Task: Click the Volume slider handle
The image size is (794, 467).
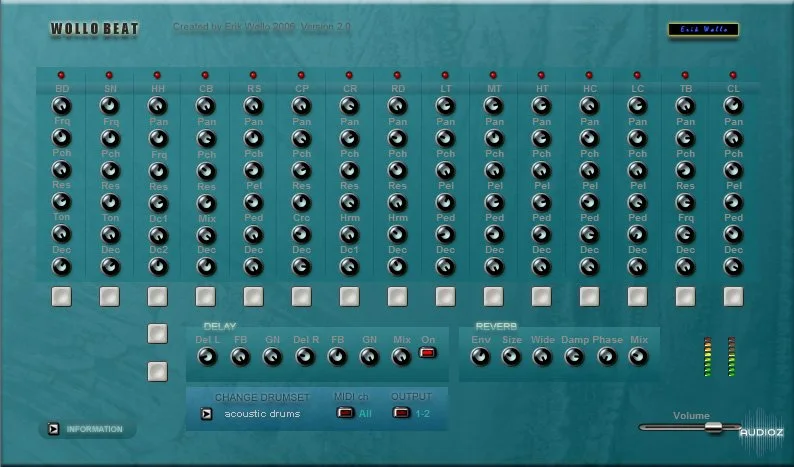Action: [x=713, y=427]
